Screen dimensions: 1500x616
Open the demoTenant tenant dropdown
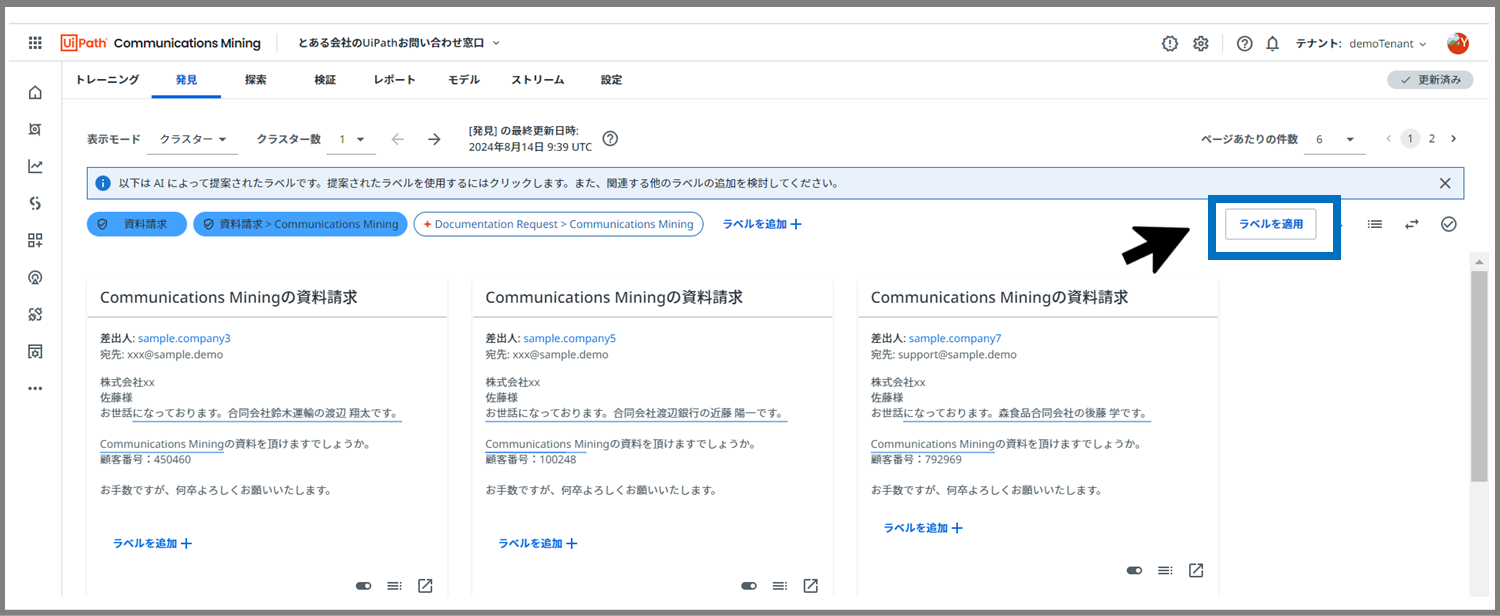click(x=1389, y=43)
